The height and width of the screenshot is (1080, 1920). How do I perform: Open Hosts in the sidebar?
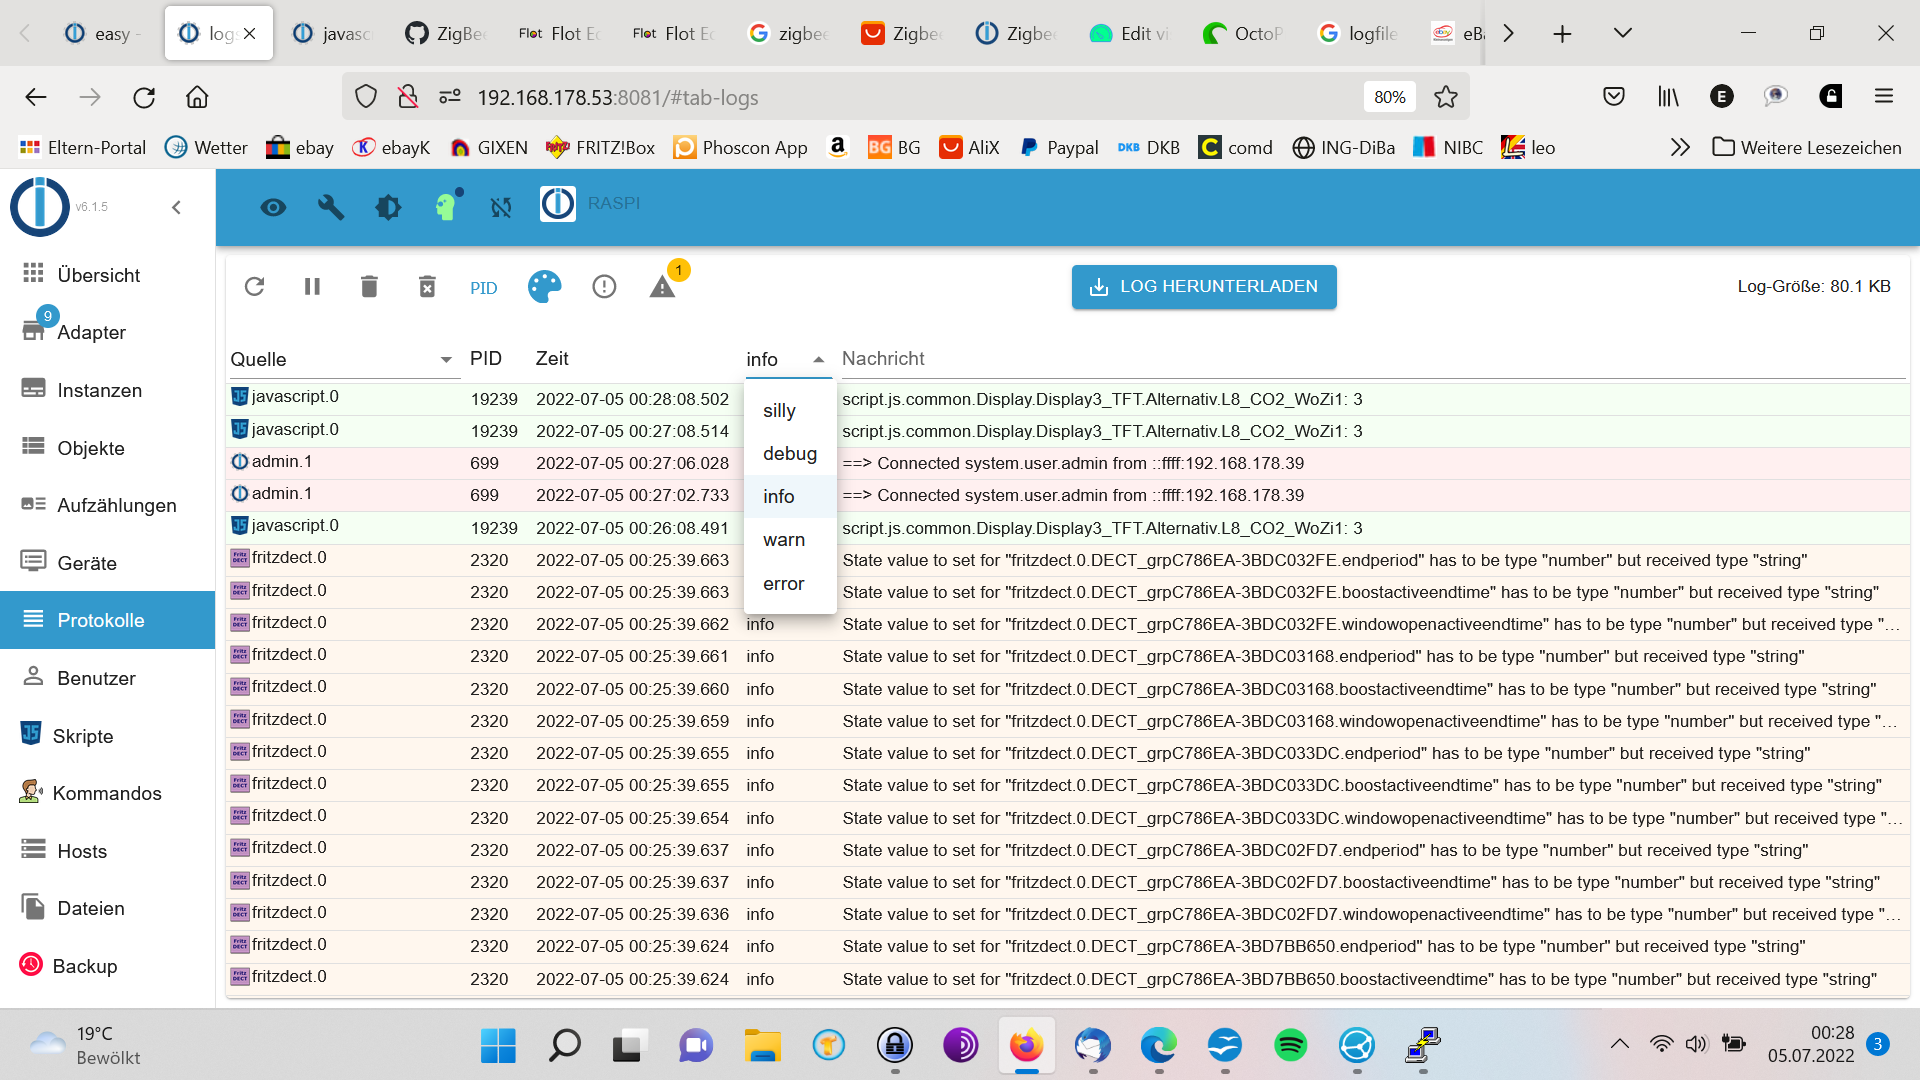(x=108, y=851)
